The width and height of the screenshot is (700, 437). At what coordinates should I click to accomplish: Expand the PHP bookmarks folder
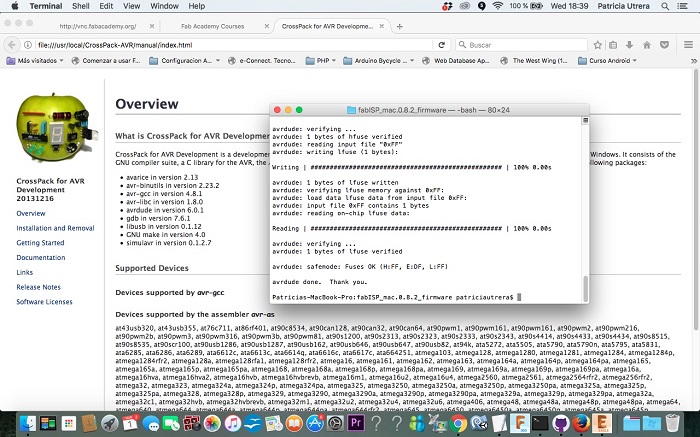tap(321, 60)
